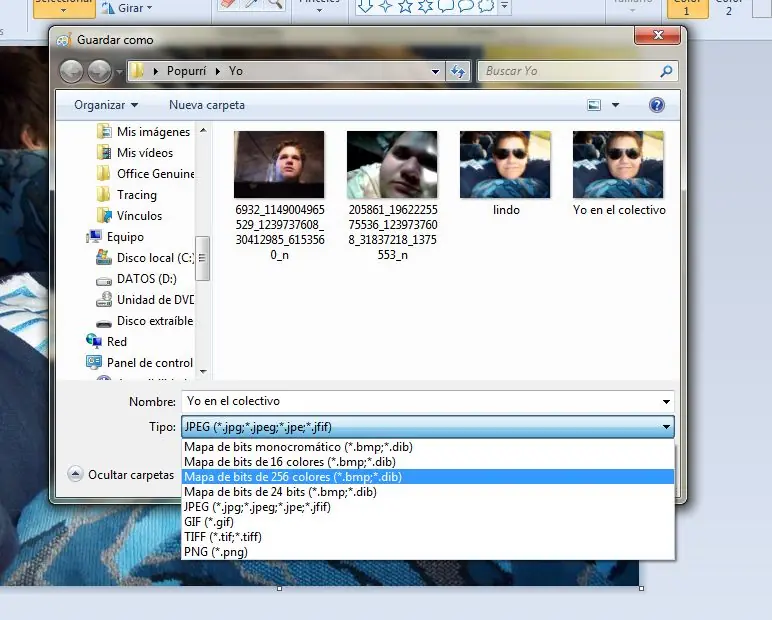
Task: Choose PNG (*.png) file type
Action: tap(428, 552)
